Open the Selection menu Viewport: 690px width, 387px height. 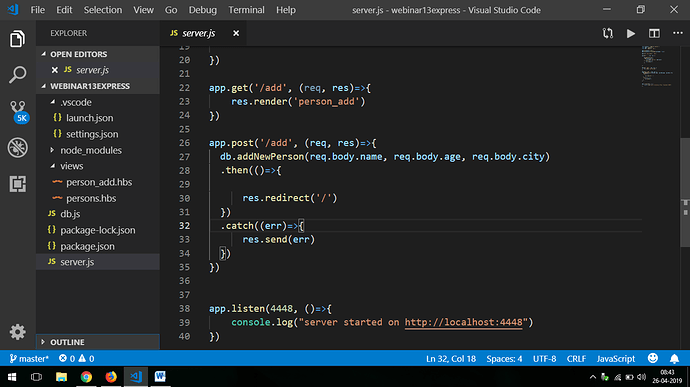[103, 10]
